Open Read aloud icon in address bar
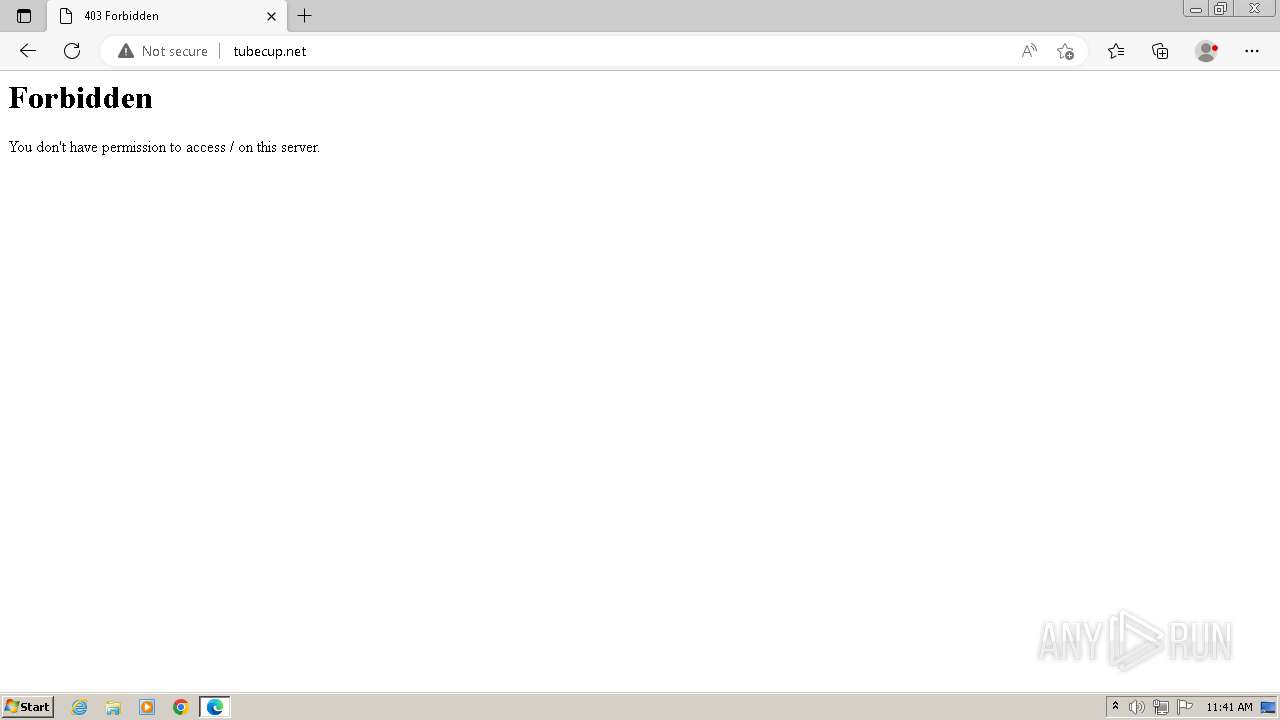 pos(1029,51)
